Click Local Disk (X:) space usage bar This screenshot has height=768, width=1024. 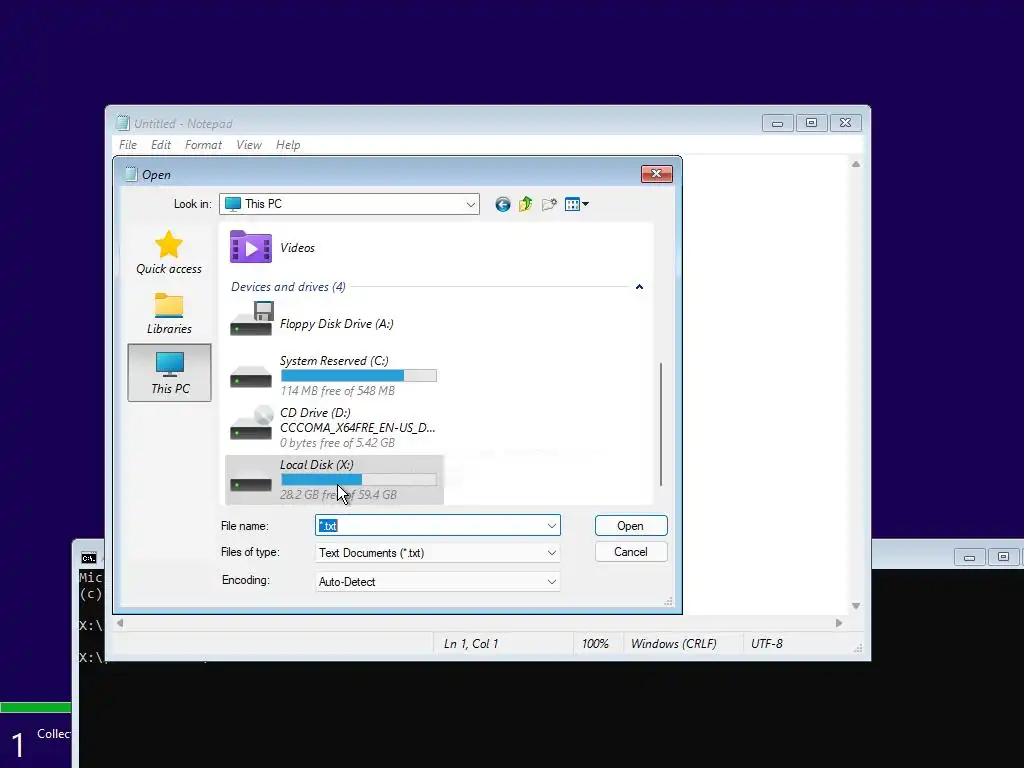tap(359, 479)
